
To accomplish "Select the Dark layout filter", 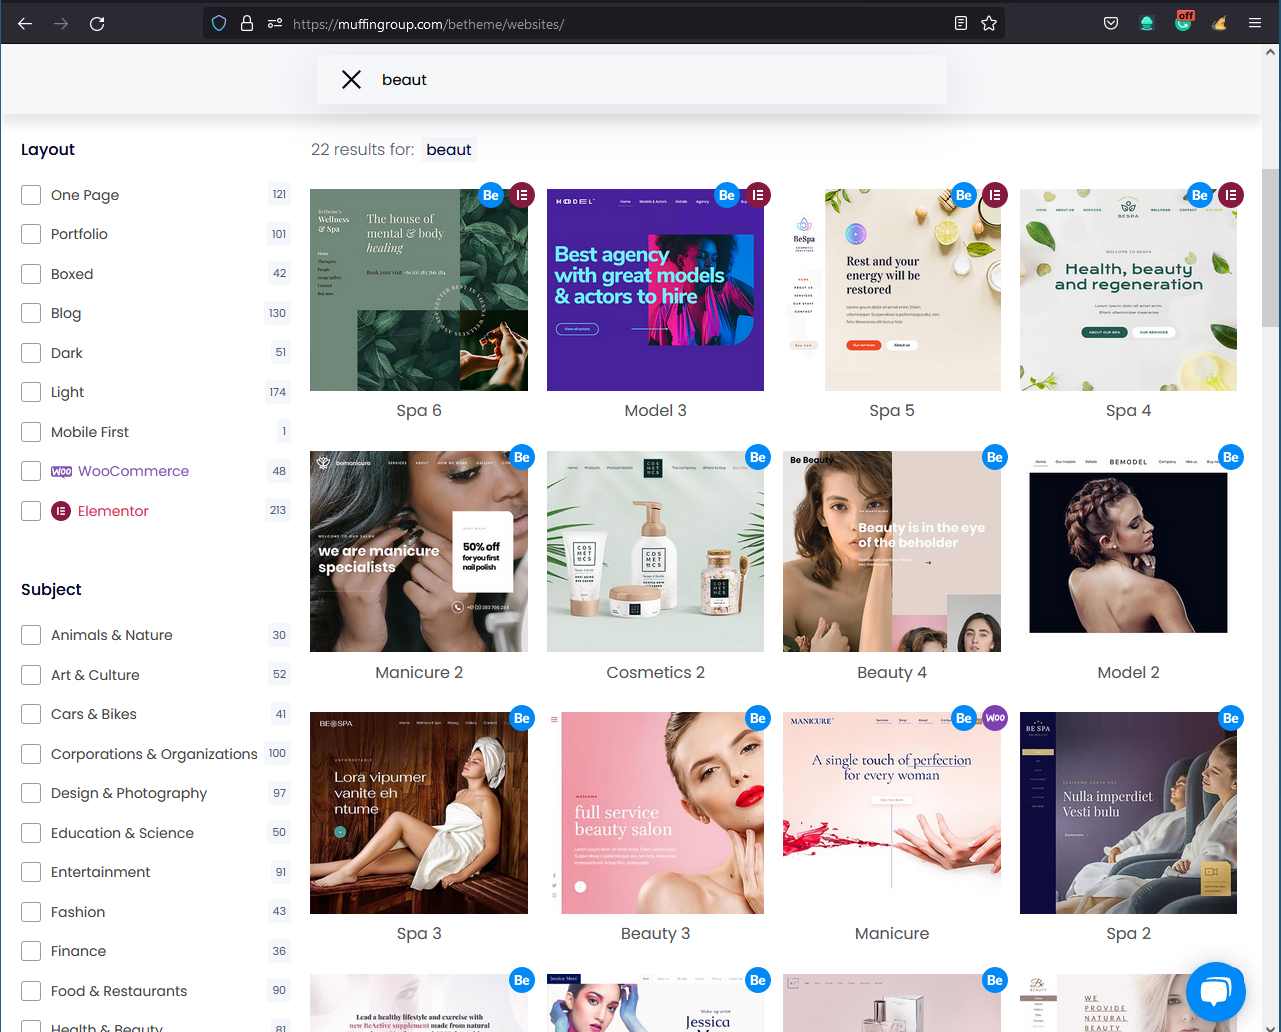I will click(31, 353).
